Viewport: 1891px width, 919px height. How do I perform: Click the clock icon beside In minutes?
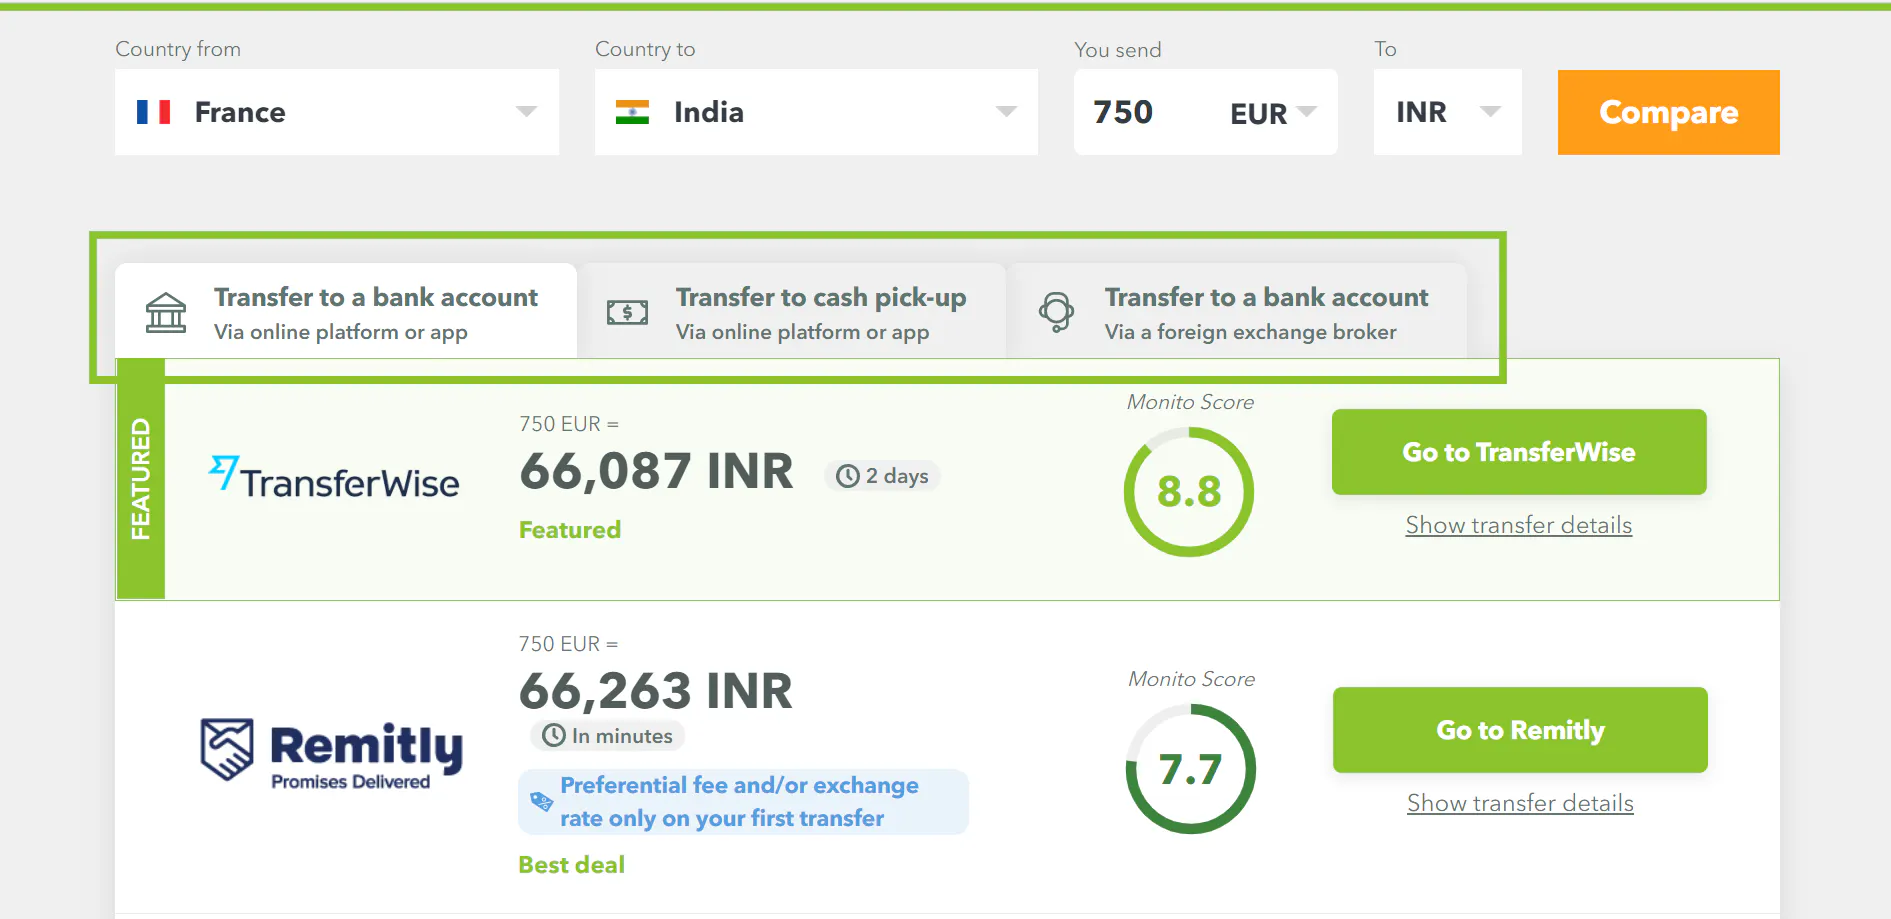554,736
